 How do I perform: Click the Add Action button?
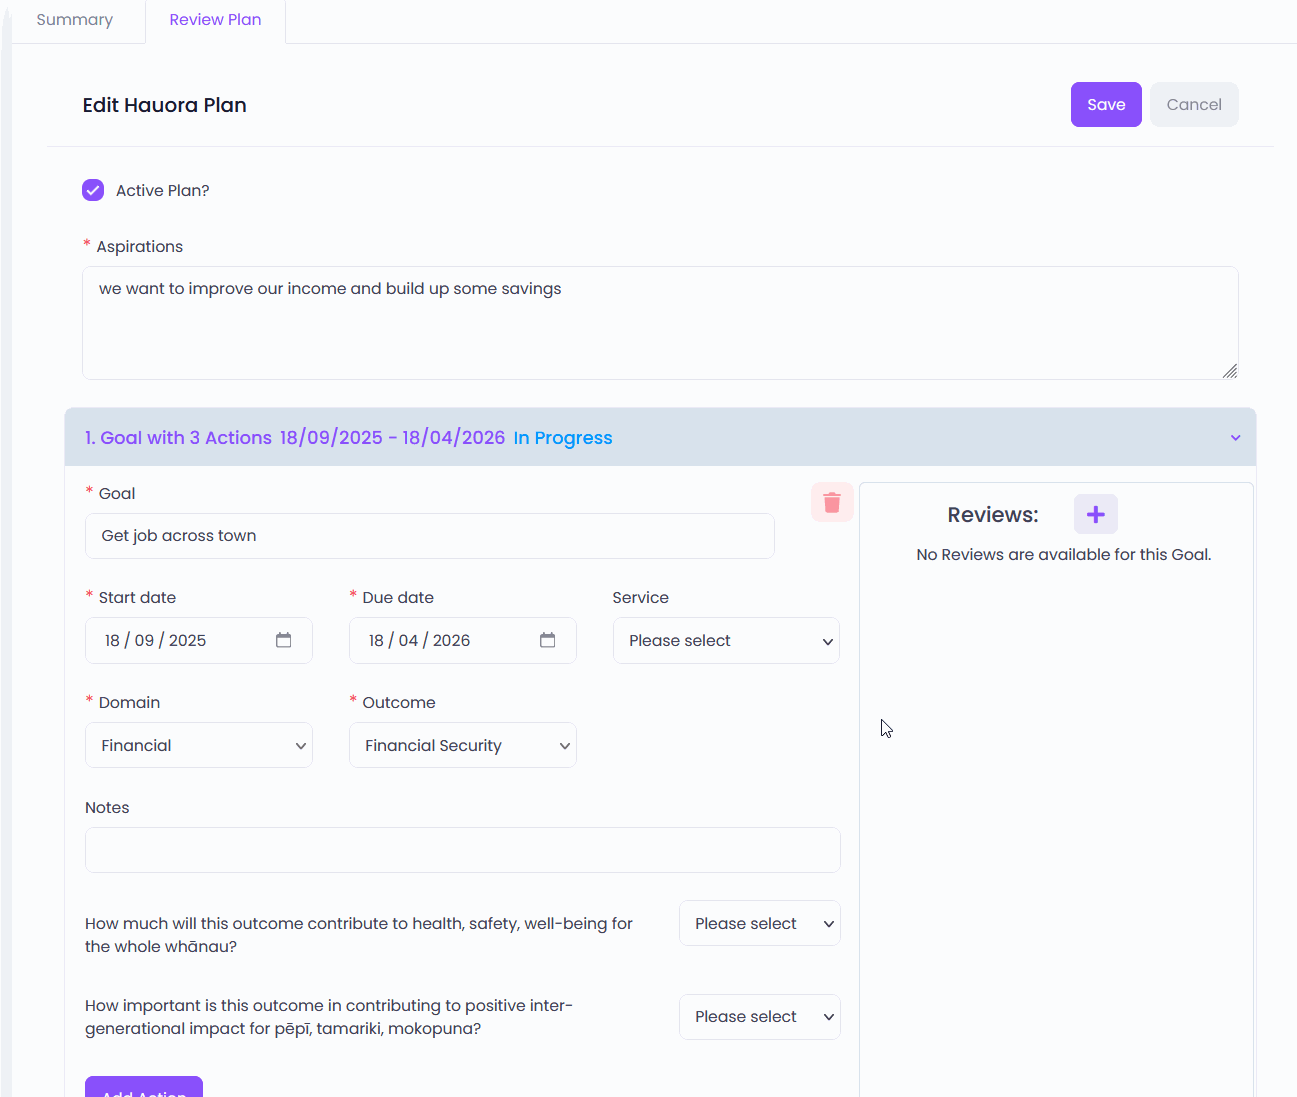click(144, 1087)
